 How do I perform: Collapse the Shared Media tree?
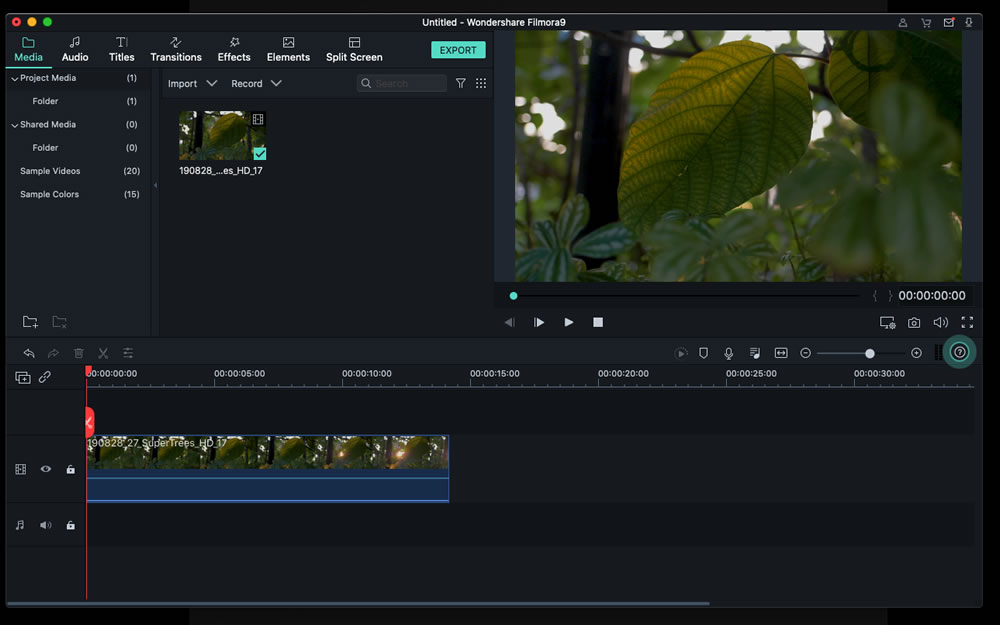point(15,125)
